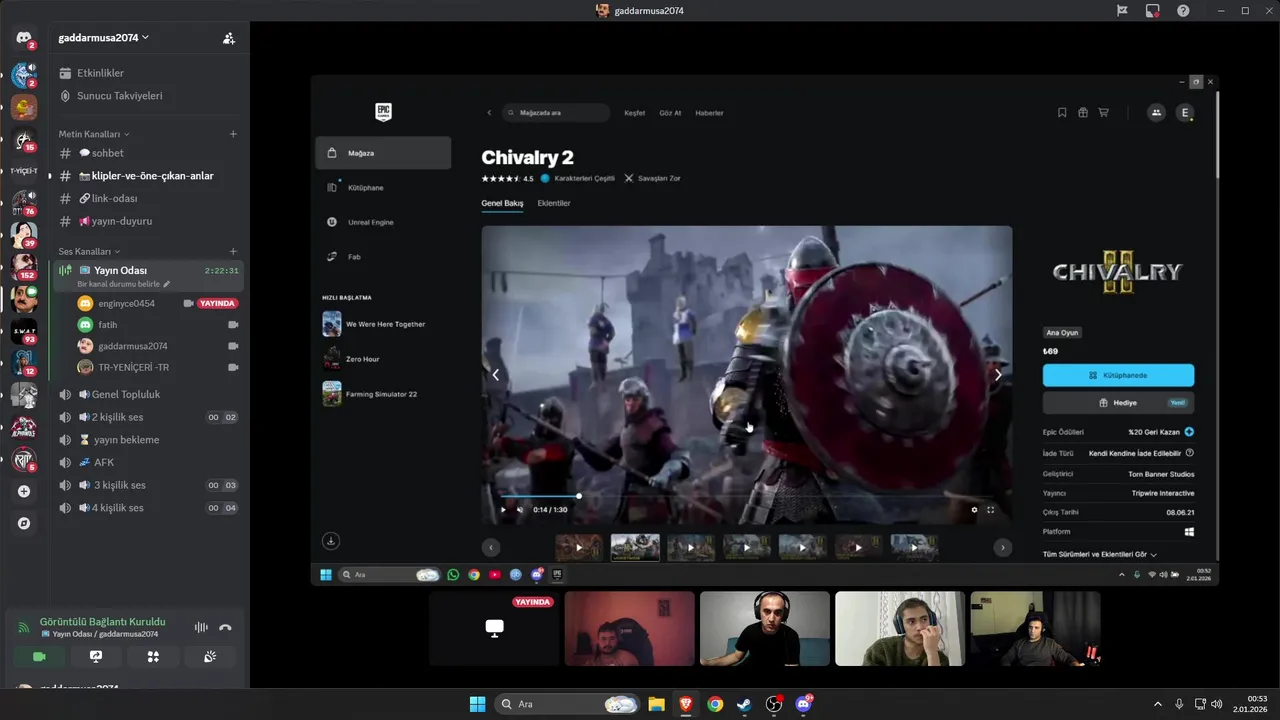Click the blue Kütüphanede button
Screen dimensions: 1280x720
tap(1118, 375)
